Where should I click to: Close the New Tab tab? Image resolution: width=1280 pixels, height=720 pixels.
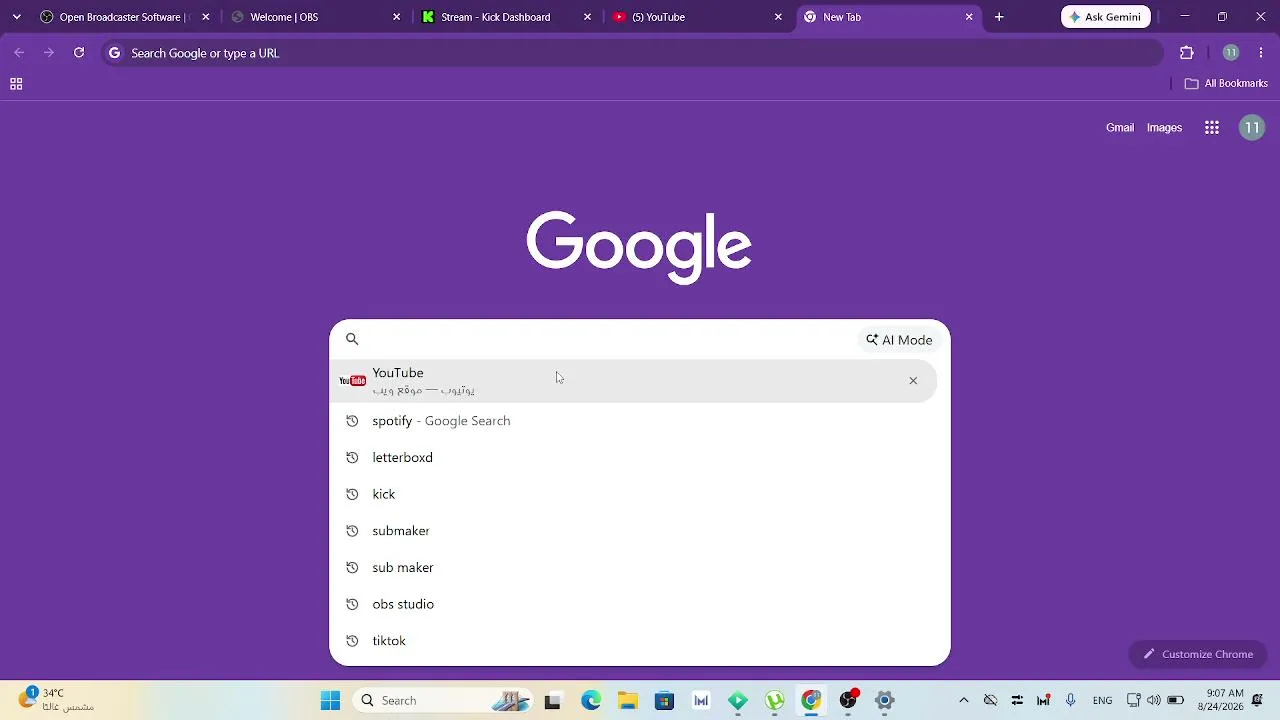tap(969, 17)
